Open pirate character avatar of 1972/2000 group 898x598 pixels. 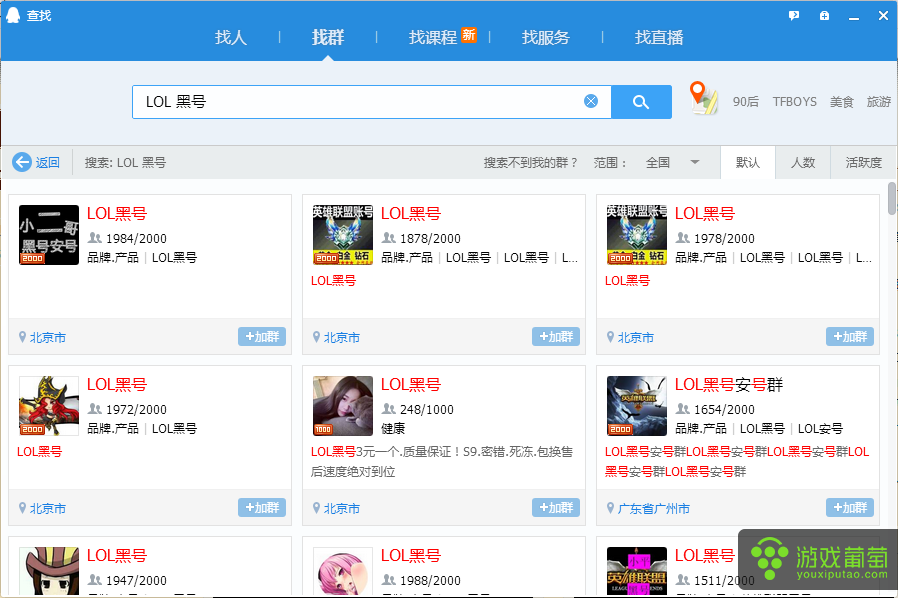tap(49, 406)
